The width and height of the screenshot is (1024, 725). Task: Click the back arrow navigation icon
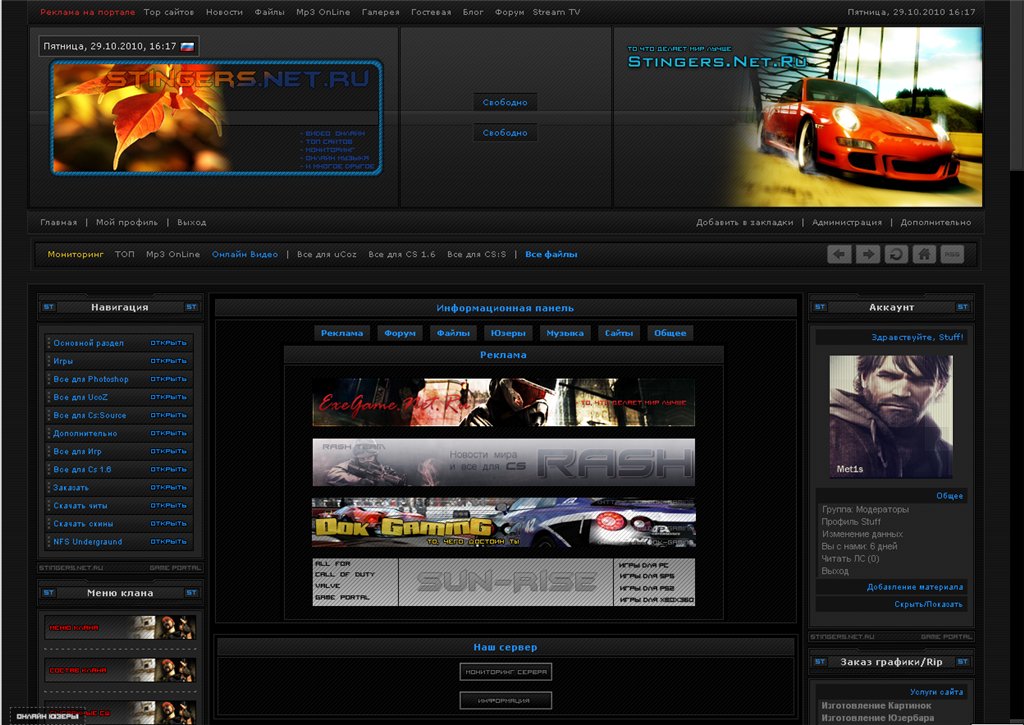point(839,255)
